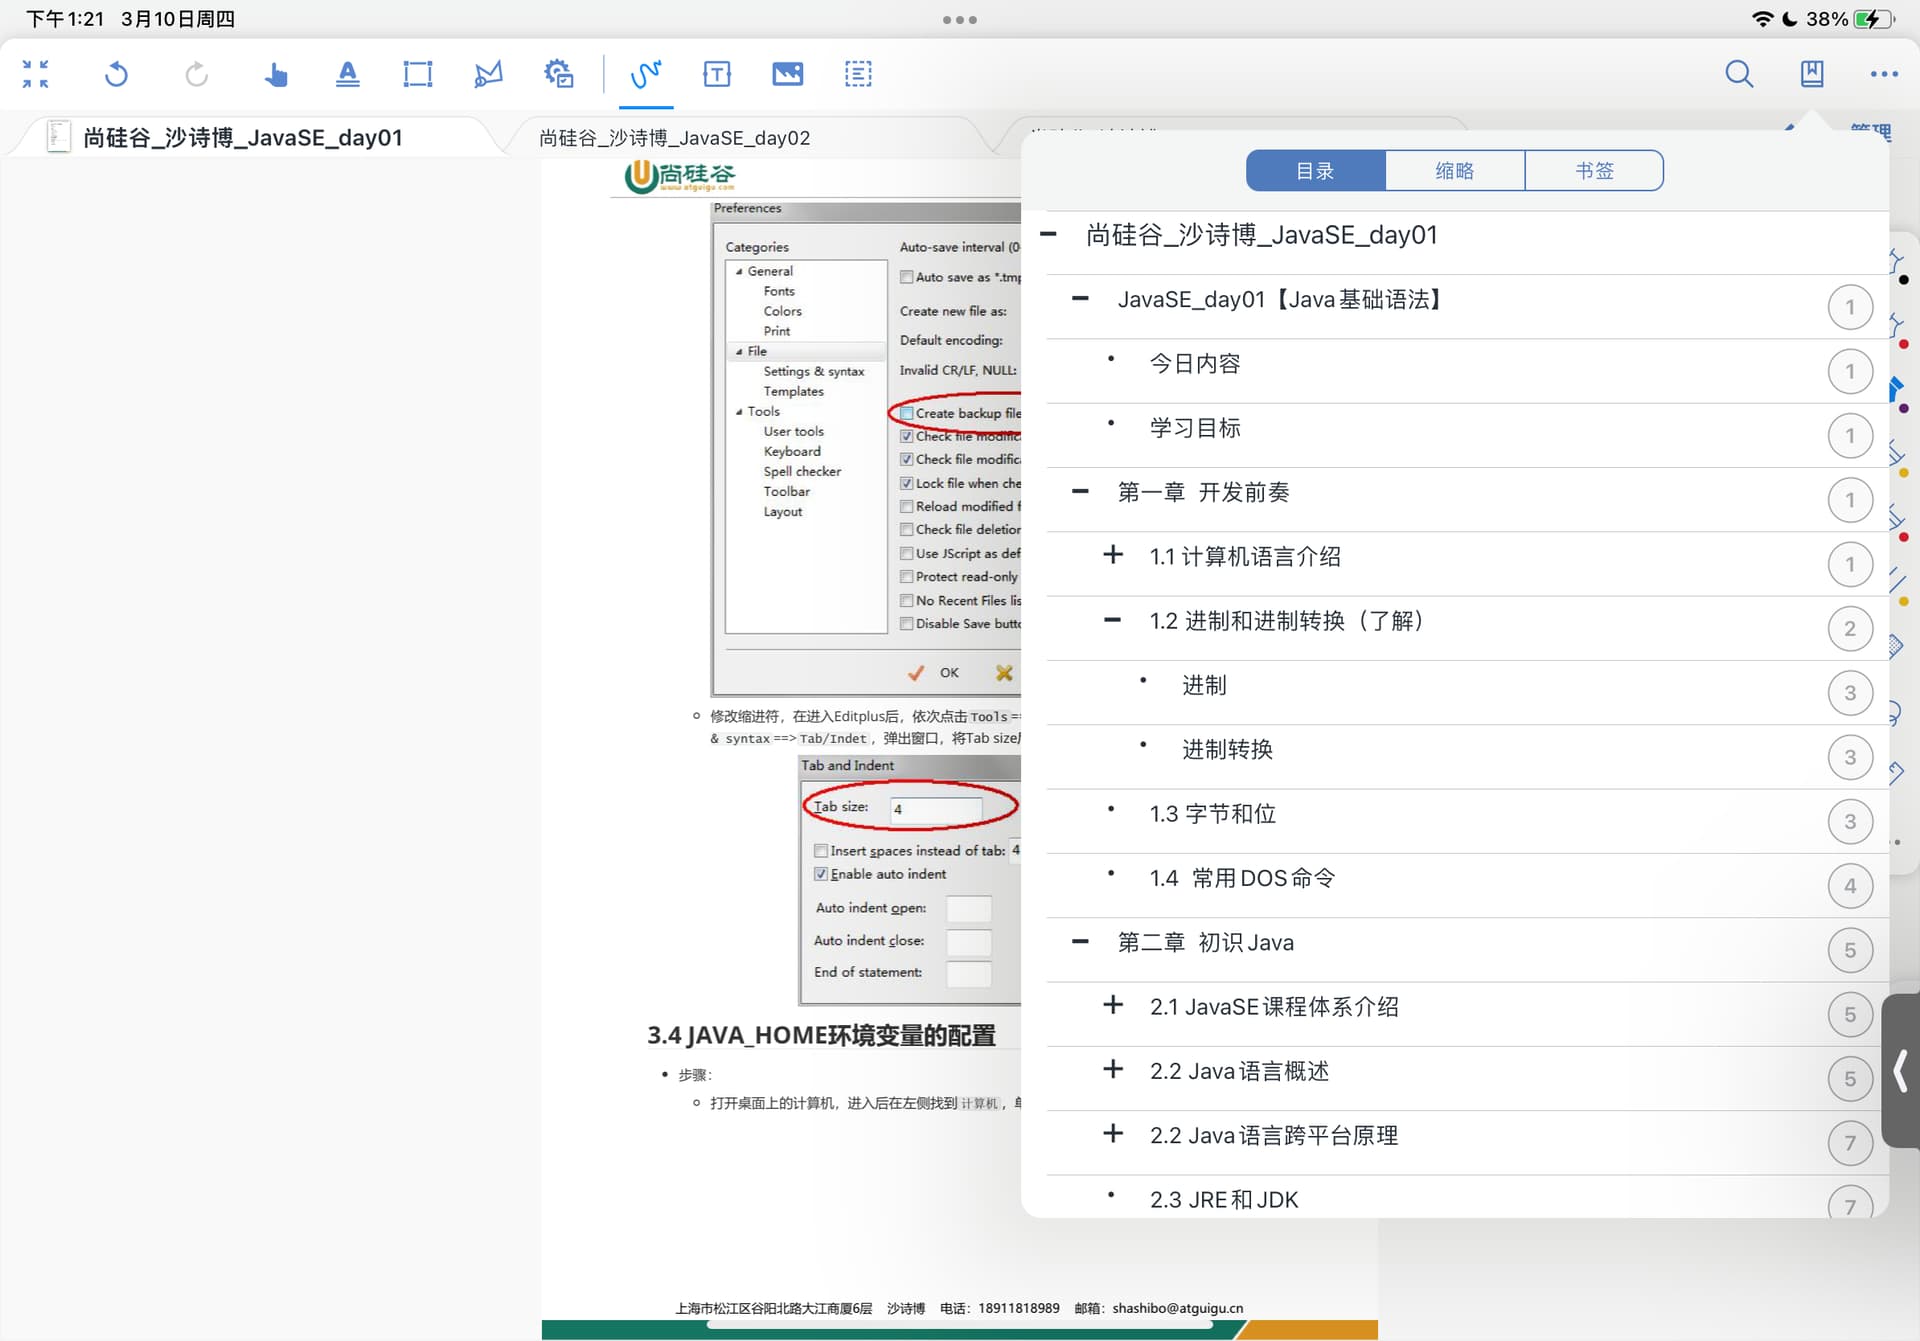
Task: Toggle Insert spaces instead of tab checkbox
Action: click(821, 851)
